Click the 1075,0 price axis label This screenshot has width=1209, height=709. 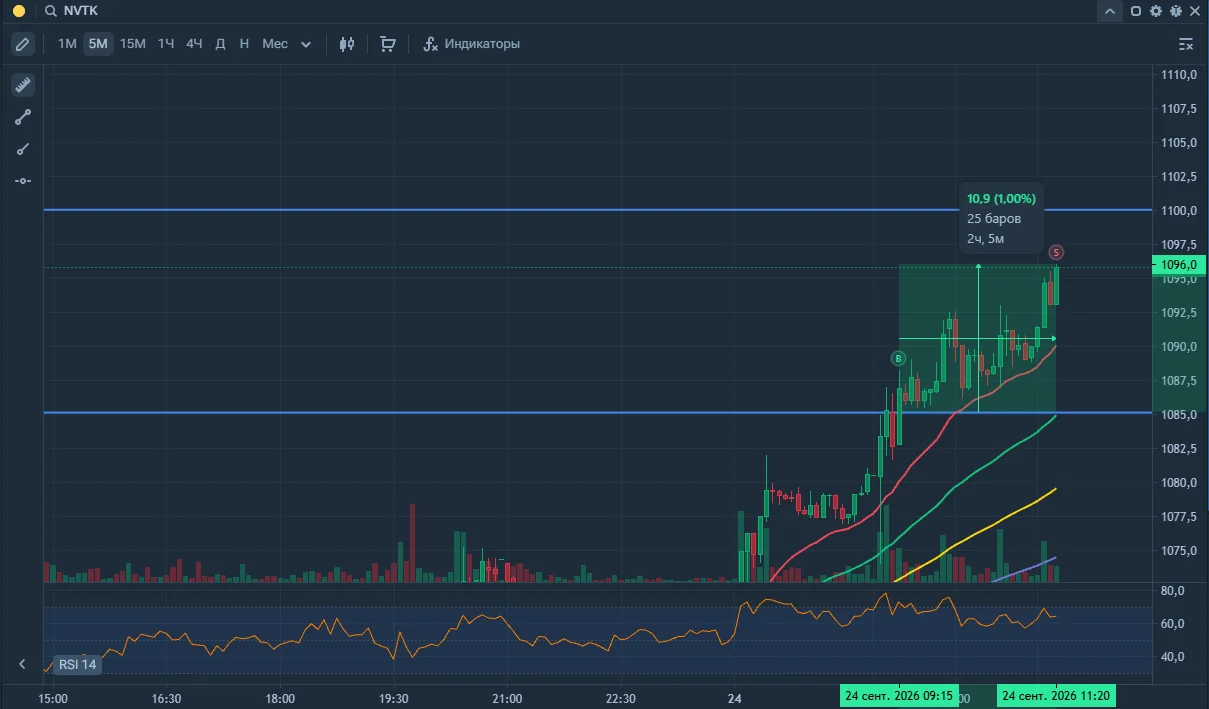click(1178, 551)
